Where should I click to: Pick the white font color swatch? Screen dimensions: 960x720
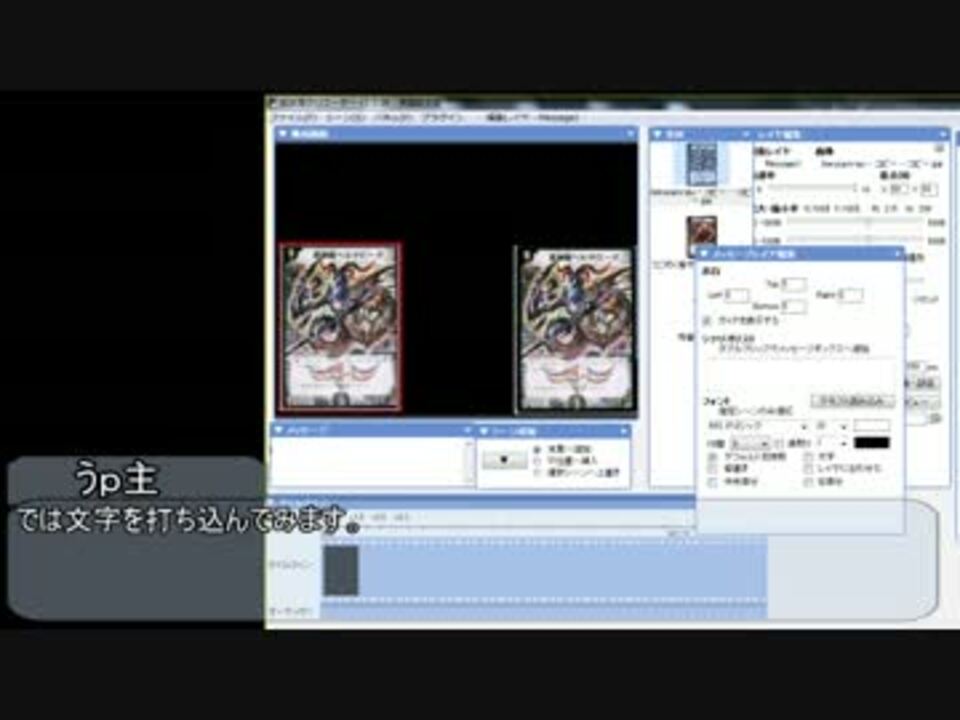coord(871,426)
